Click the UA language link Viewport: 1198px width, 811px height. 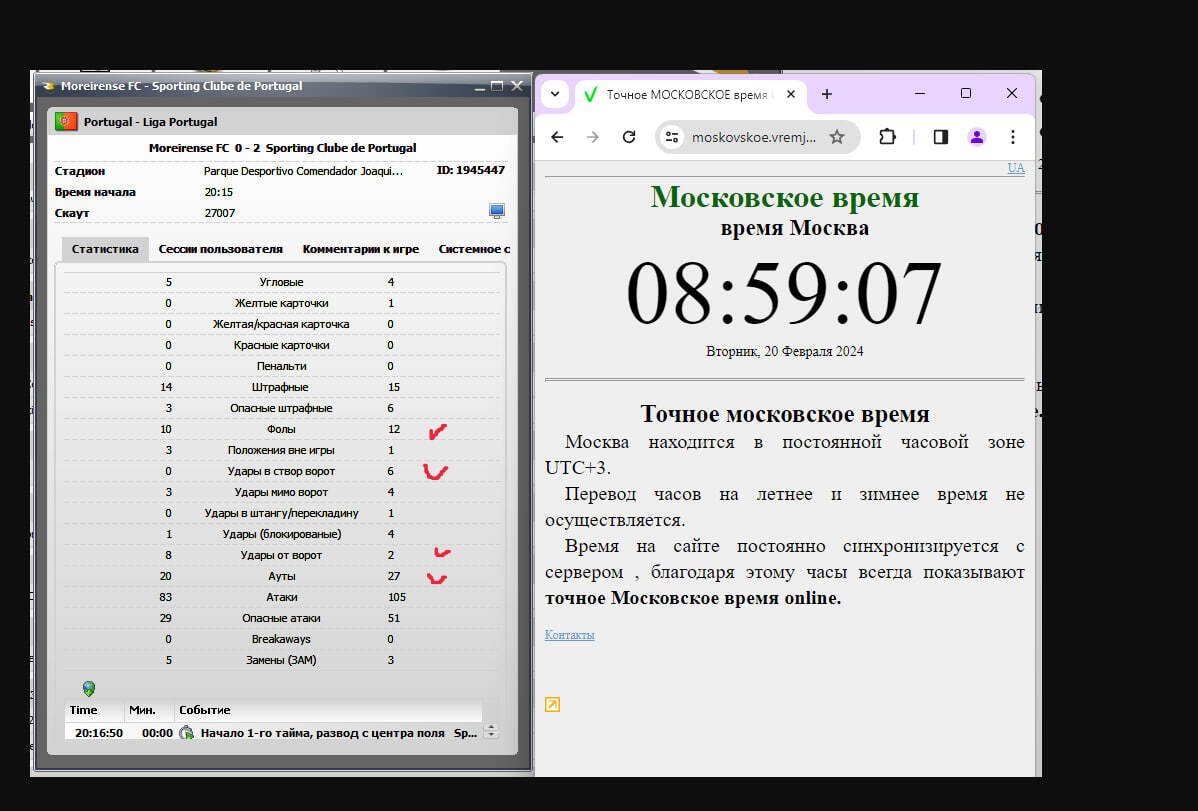click(x=1015, y=168)
